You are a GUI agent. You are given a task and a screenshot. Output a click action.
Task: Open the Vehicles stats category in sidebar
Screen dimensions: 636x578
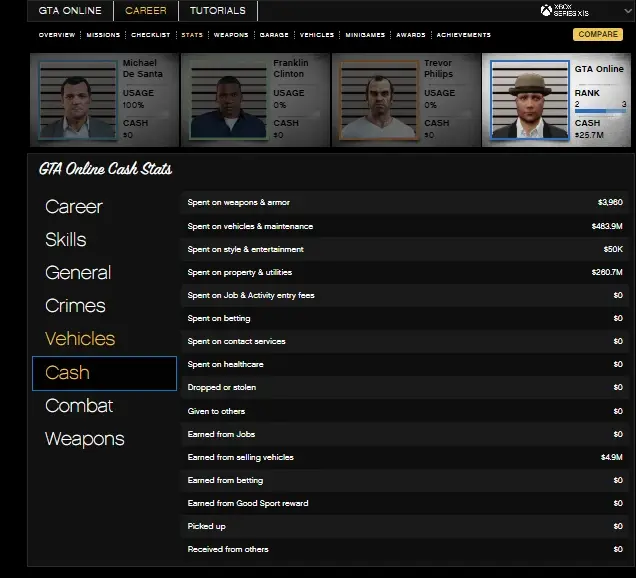click(80, 339)
